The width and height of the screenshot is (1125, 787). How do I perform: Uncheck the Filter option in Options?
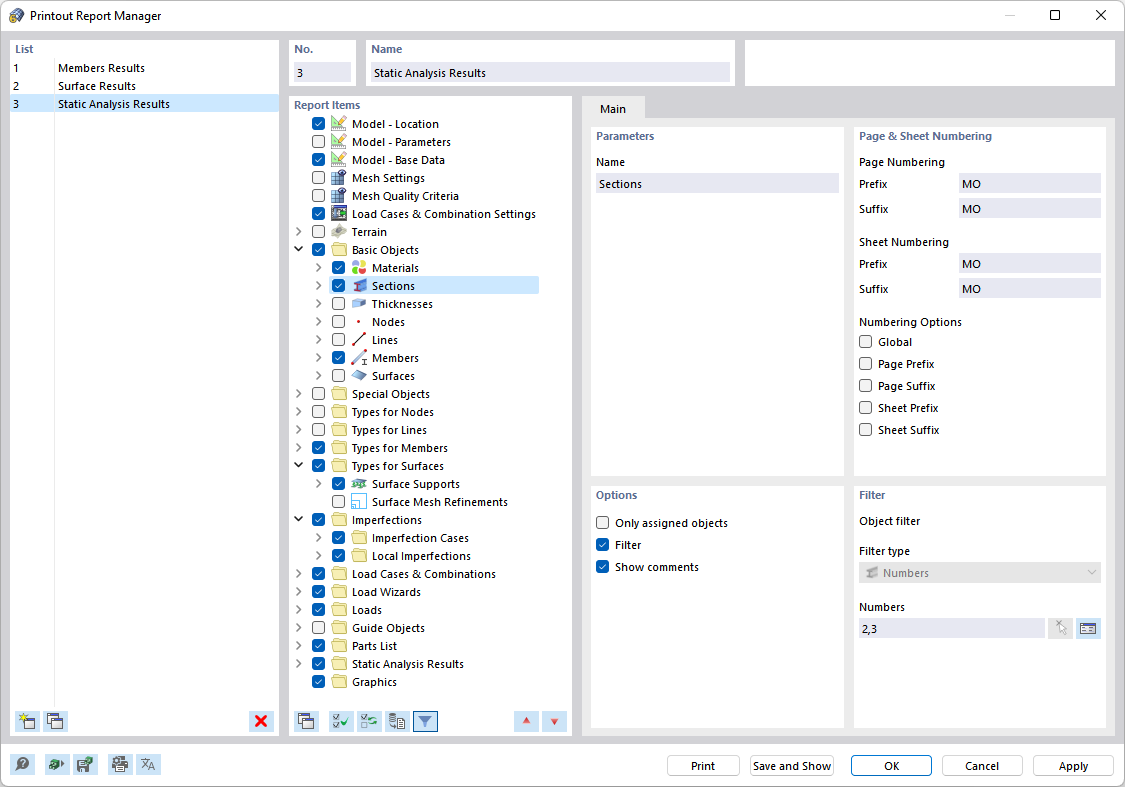[603, 545]
